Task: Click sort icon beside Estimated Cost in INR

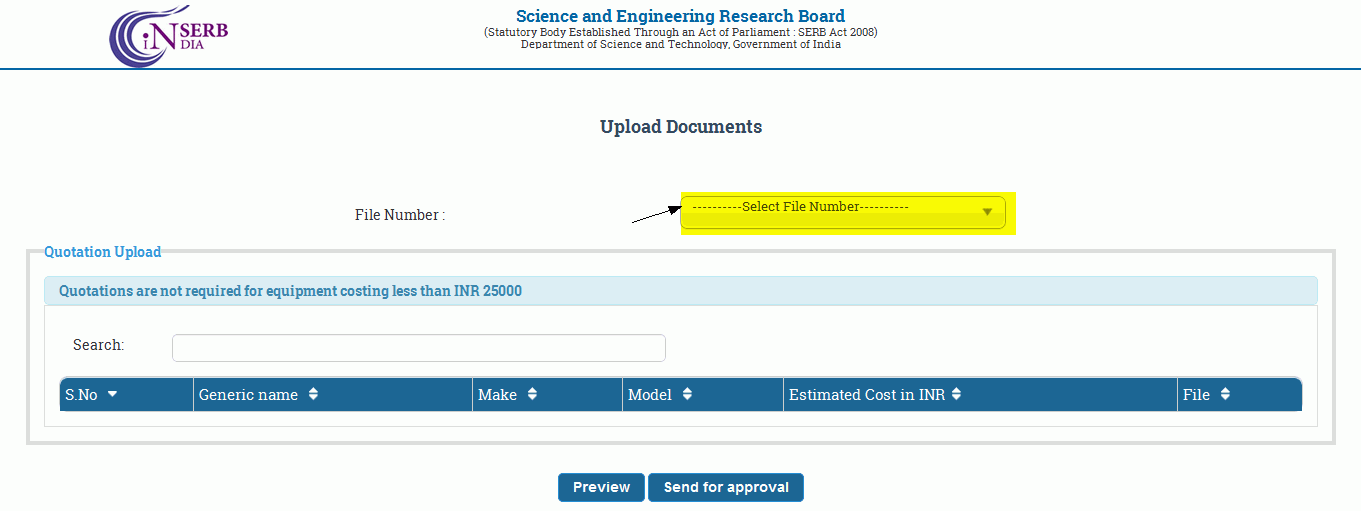Action: tap(956, 395)
